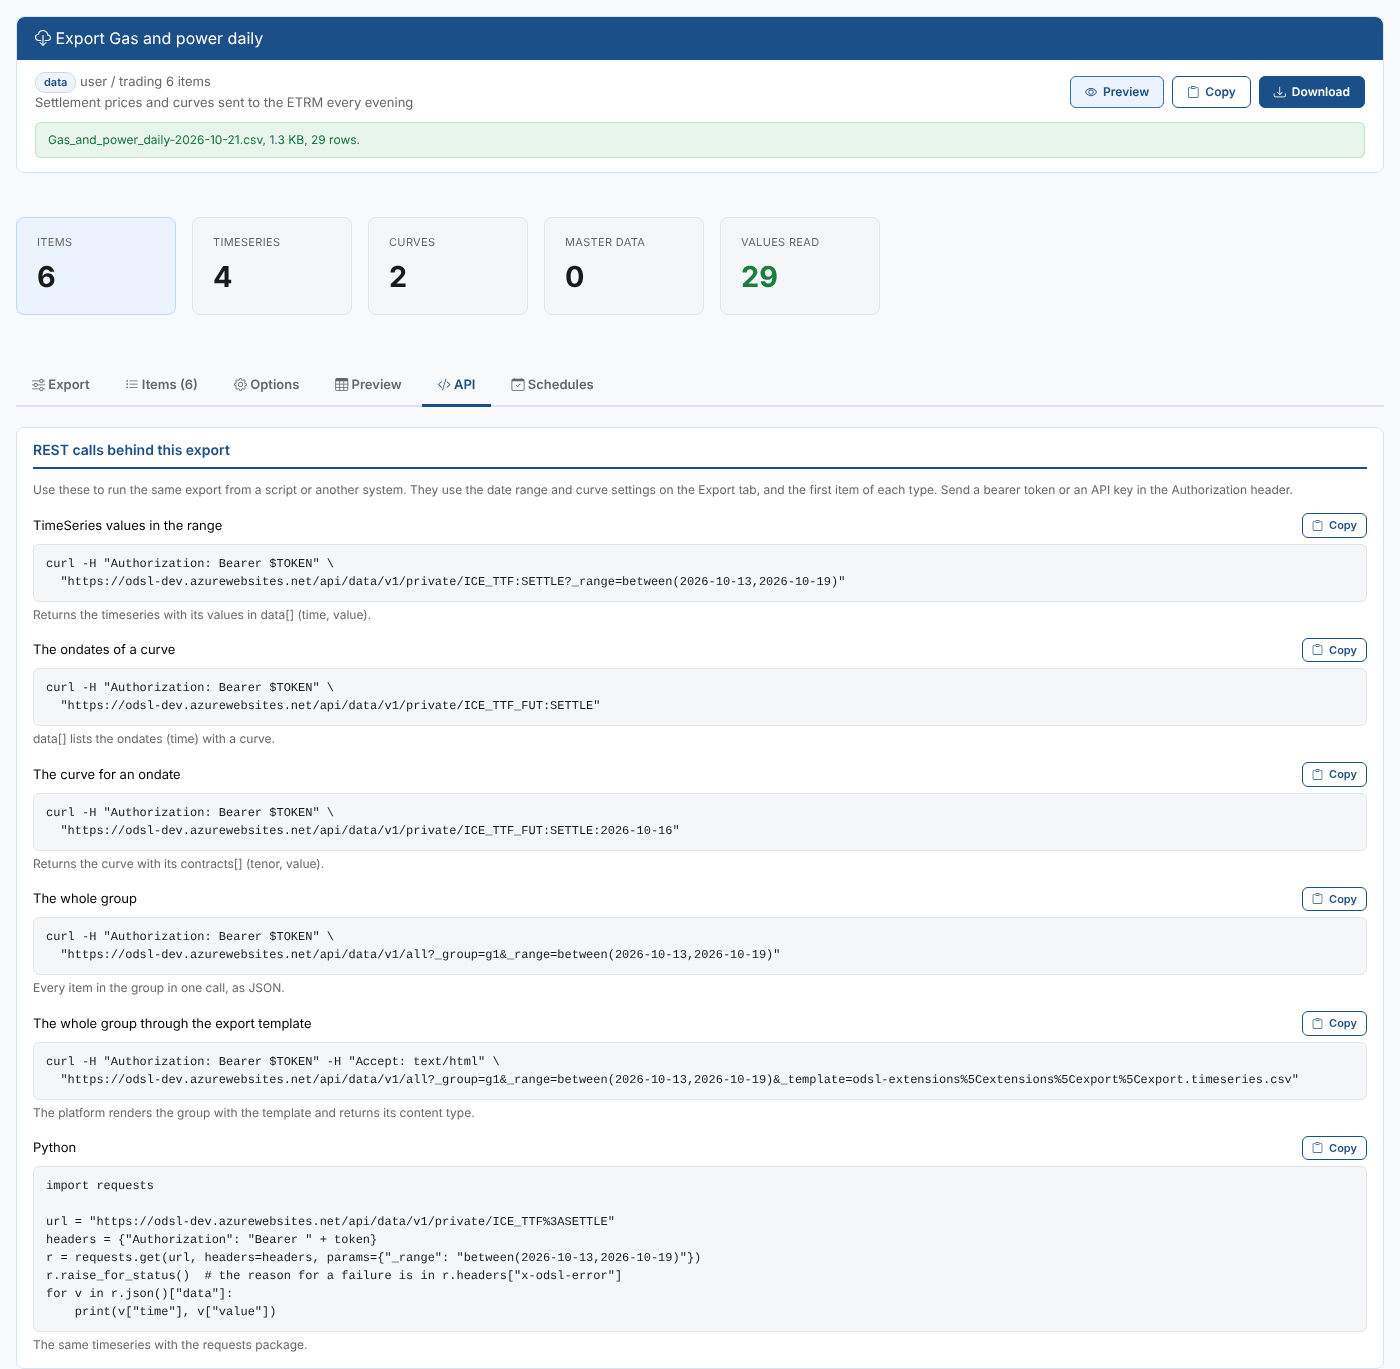The width and height of the screenshot is (1400, 1369).
Task: Copy the whole group curl command
Action: pyautogui.click(x=1334, y=899)
